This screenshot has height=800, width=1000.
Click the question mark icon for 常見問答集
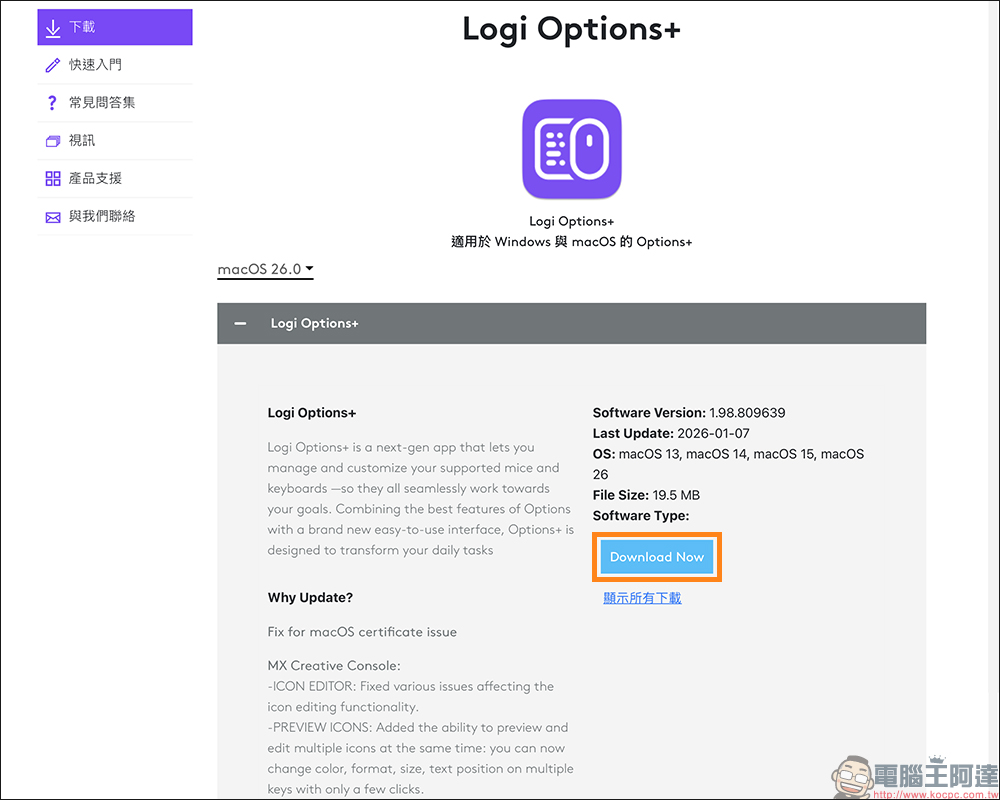pos(52,102)
